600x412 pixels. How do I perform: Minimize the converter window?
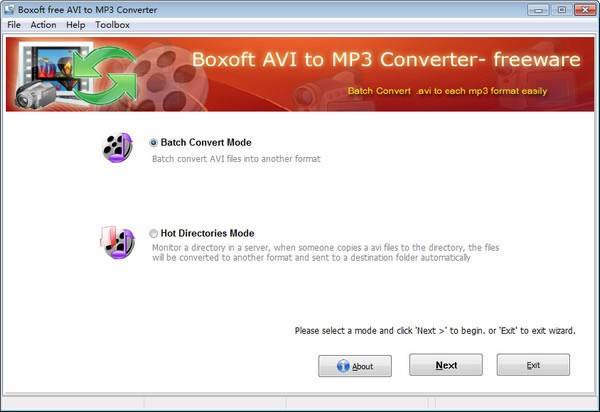tap(538, 10)
